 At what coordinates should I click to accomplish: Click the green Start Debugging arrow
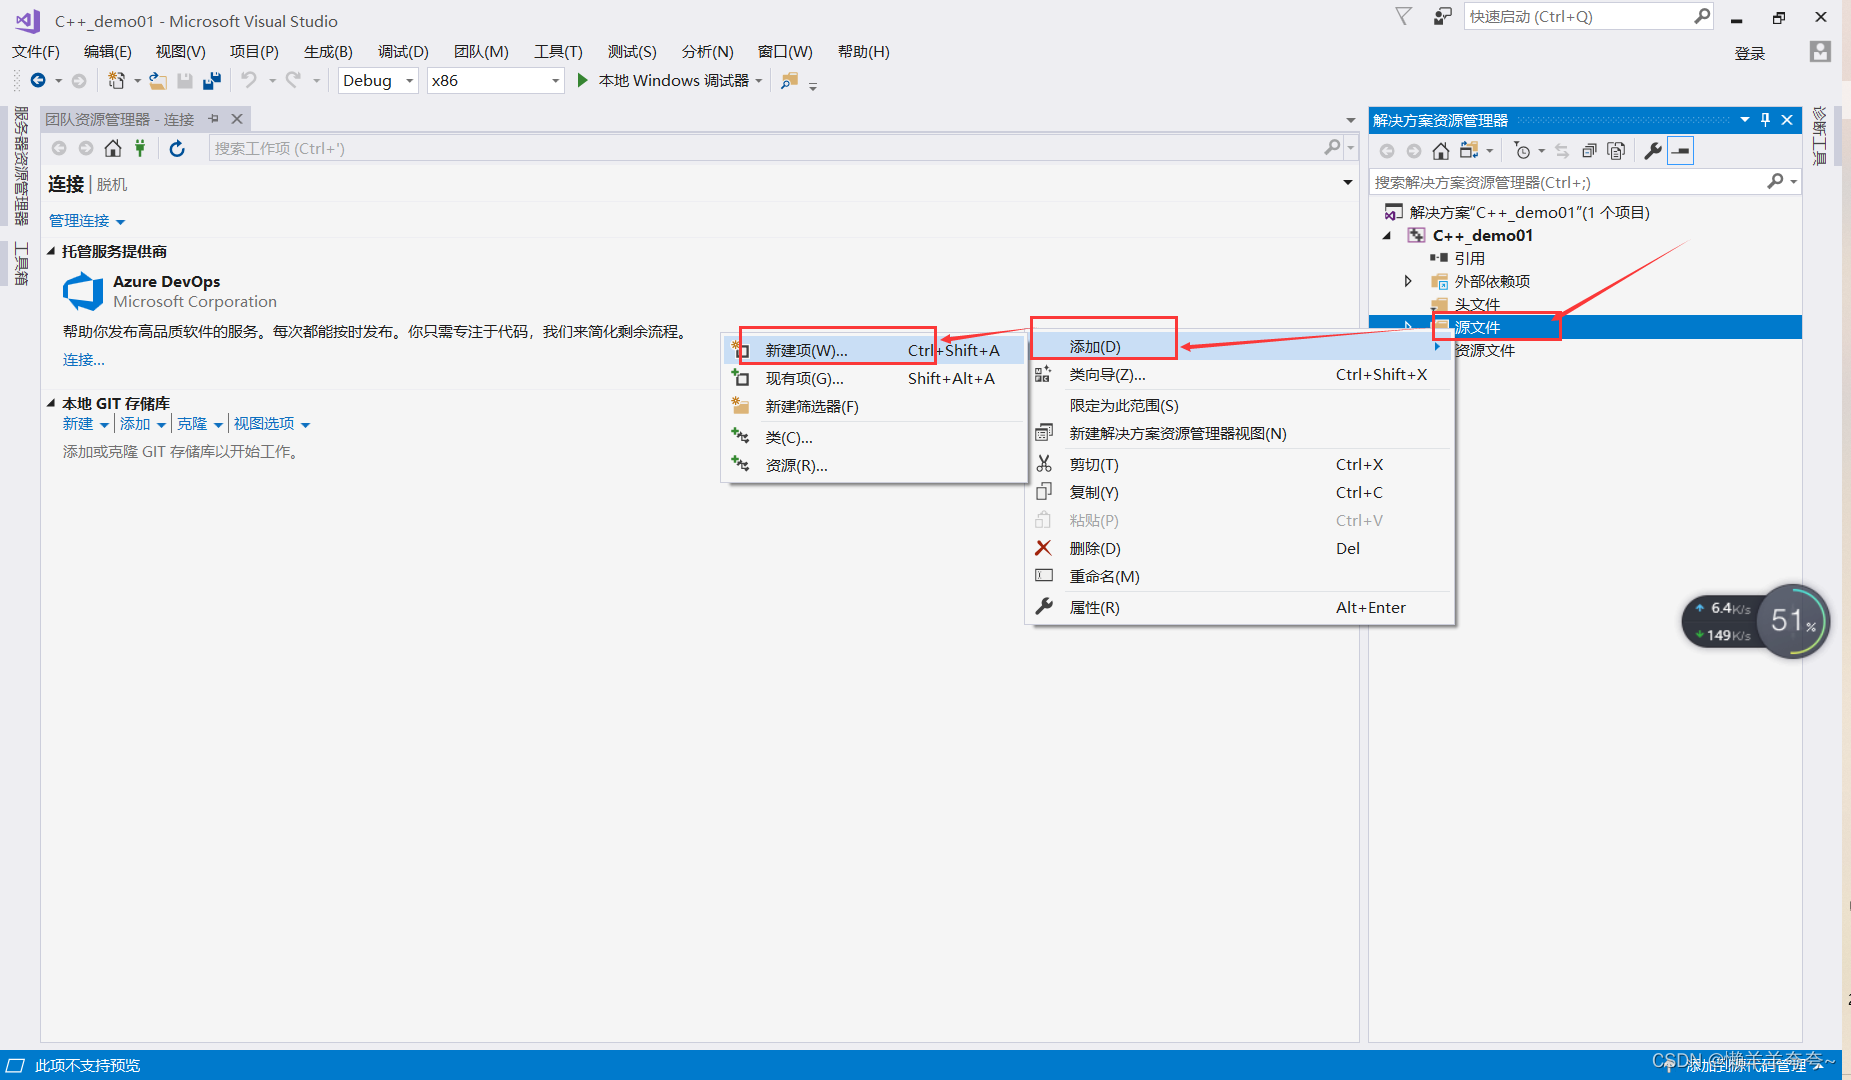583,80
